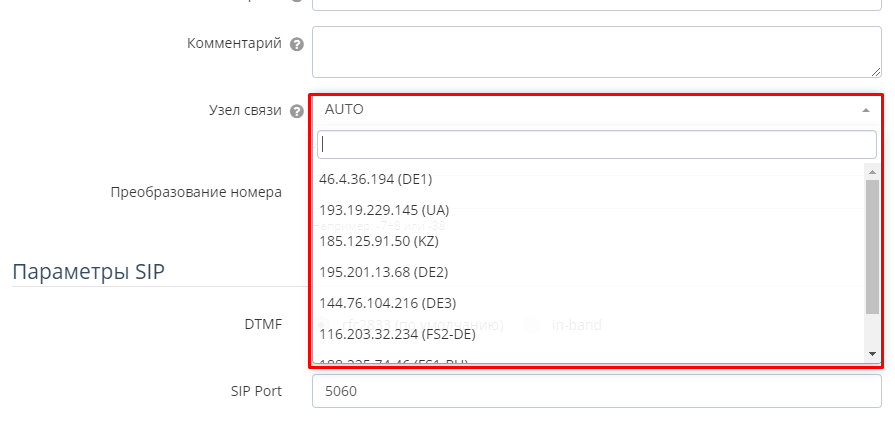Click the help icon beside Узел связи
This screenshot has height=423, width=895.
point(297,111)
